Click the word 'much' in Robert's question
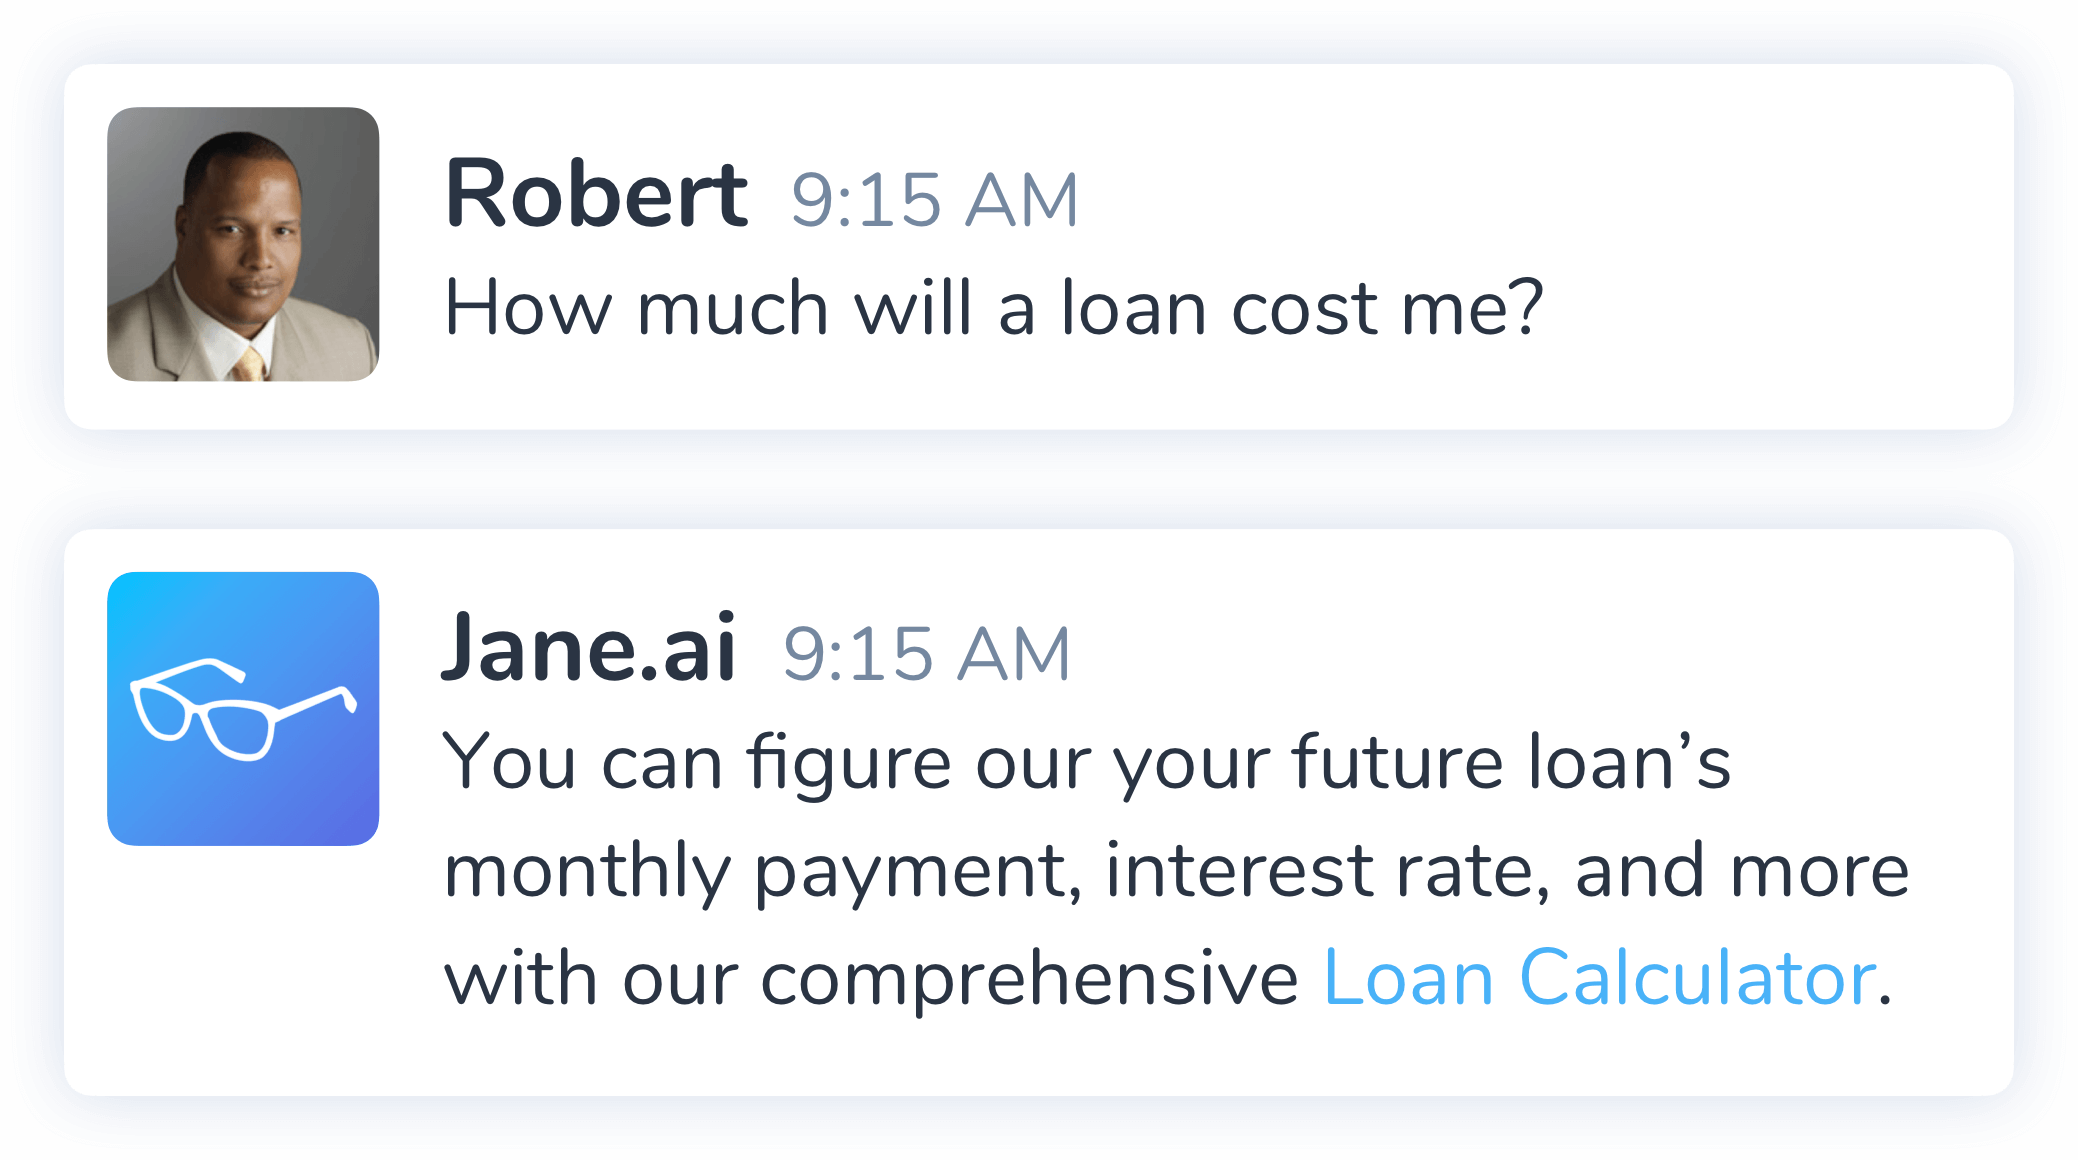This screenshot has width=2078, height=1160. click(732, 308)
